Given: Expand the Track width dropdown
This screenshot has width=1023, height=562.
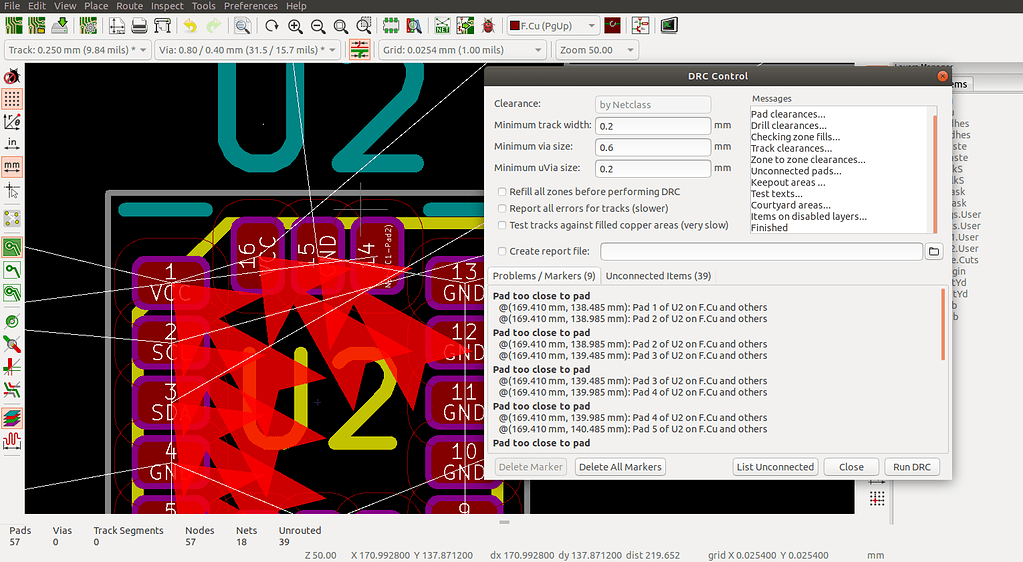Looking at the screenshot, I should [x=77, y=50].
